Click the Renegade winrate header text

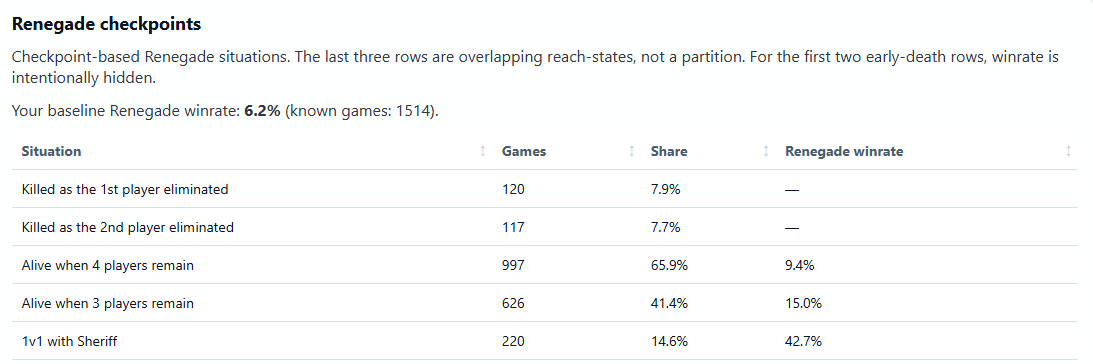[x=843, y=151]
